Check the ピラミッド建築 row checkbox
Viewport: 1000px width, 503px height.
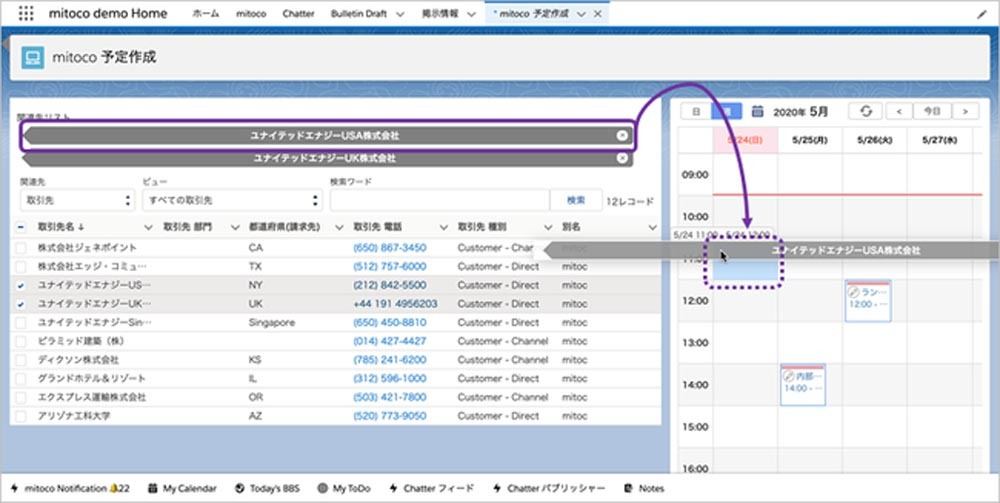[21, 341]
